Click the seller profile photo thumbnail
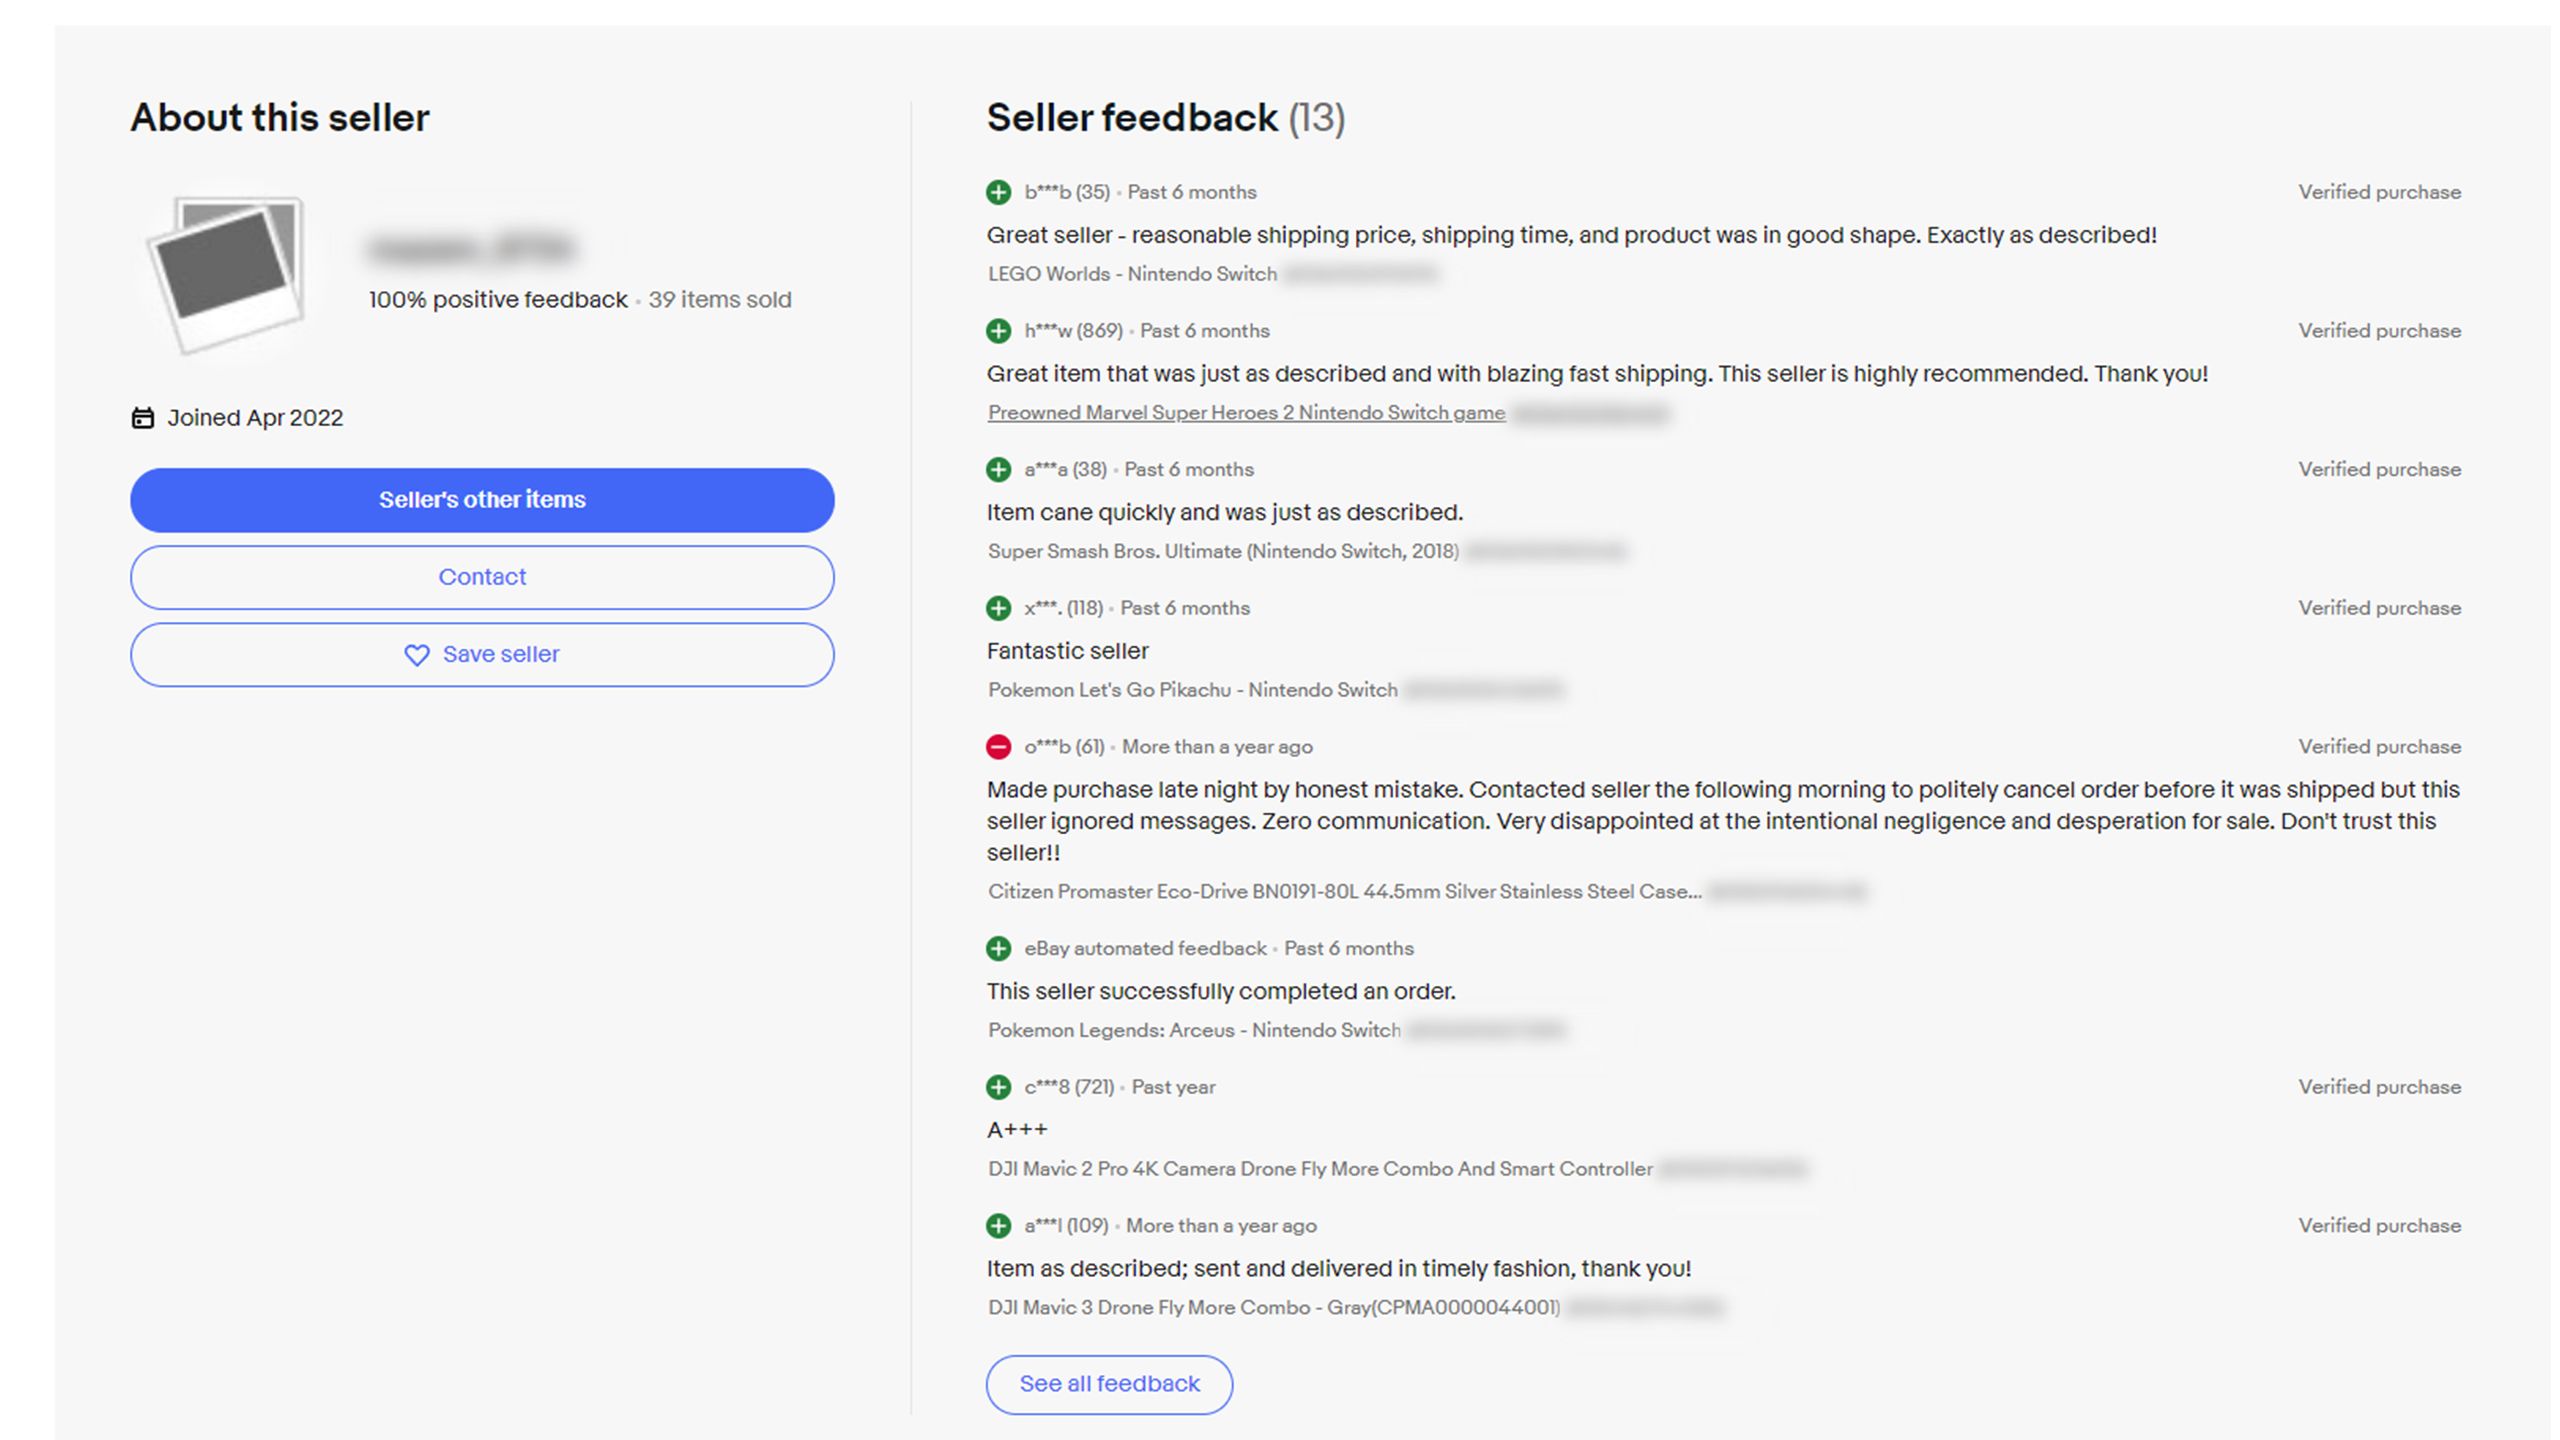 (x=227, y=274)
